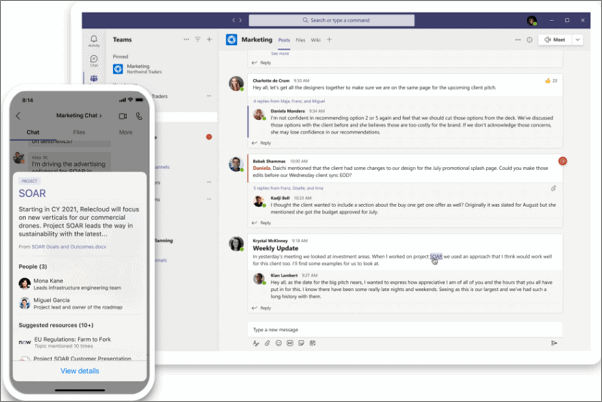Click the red unread badge in channel list
602x402 pixels.
209,137
